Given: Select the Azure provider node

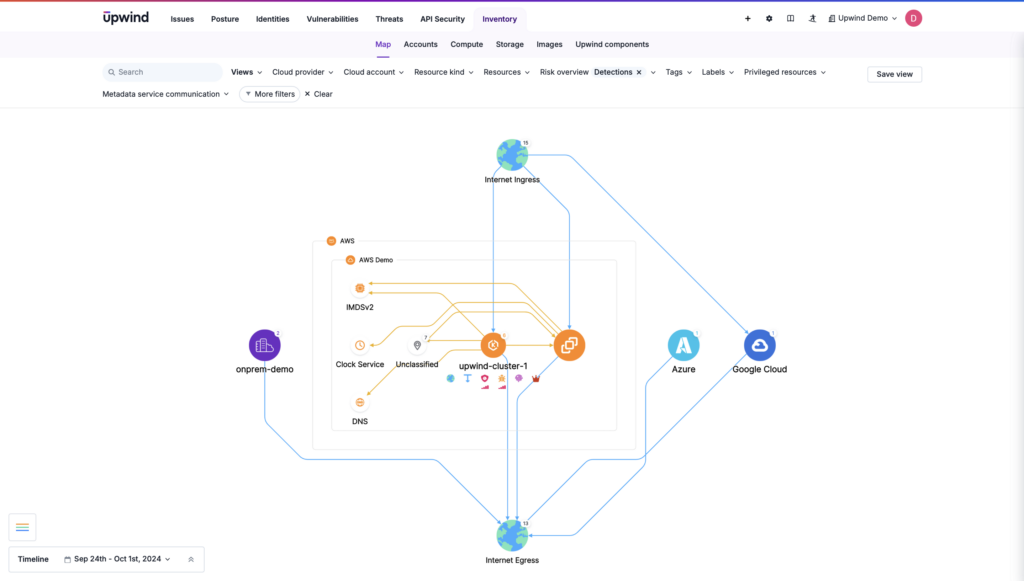Looking at the screenshot, I should (684, 346).
